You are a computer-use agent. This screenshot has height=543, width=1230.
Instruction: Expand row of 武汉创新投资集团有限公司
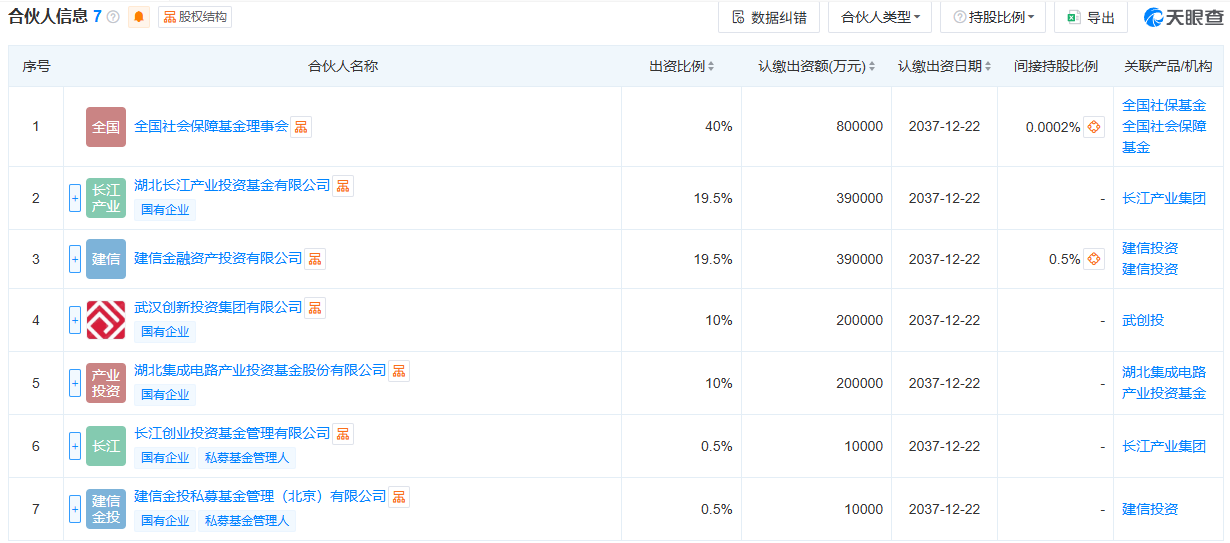[x=75, y=320]
